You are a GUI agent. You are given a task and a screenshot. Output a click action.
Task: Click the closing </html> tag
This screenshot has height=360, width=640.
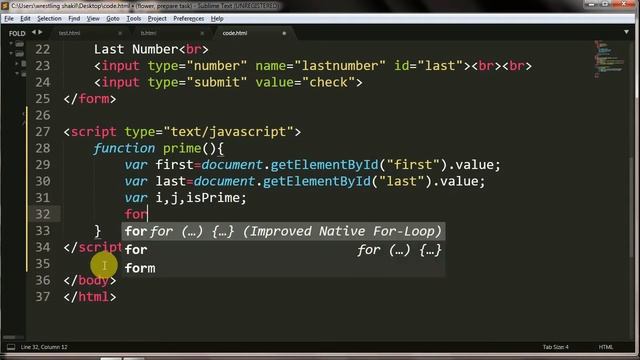coord(90,297)
